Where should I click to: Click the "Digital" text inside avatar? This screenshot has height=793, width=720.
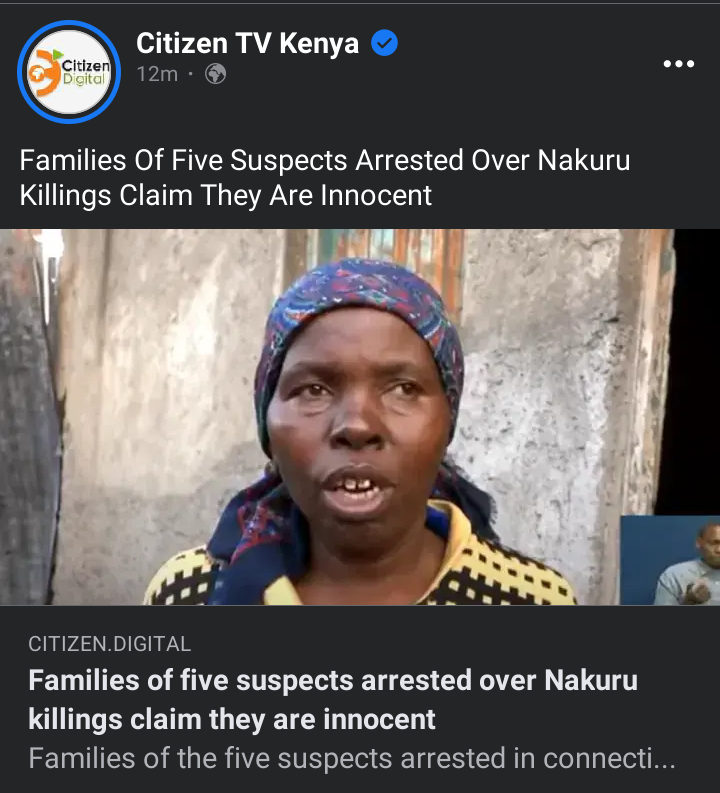point(84,79)
